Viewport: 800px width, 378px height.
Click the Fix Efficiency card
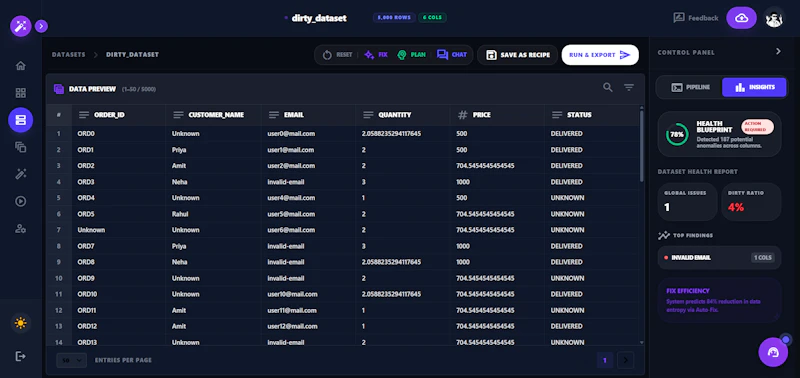tap(719, 300)
